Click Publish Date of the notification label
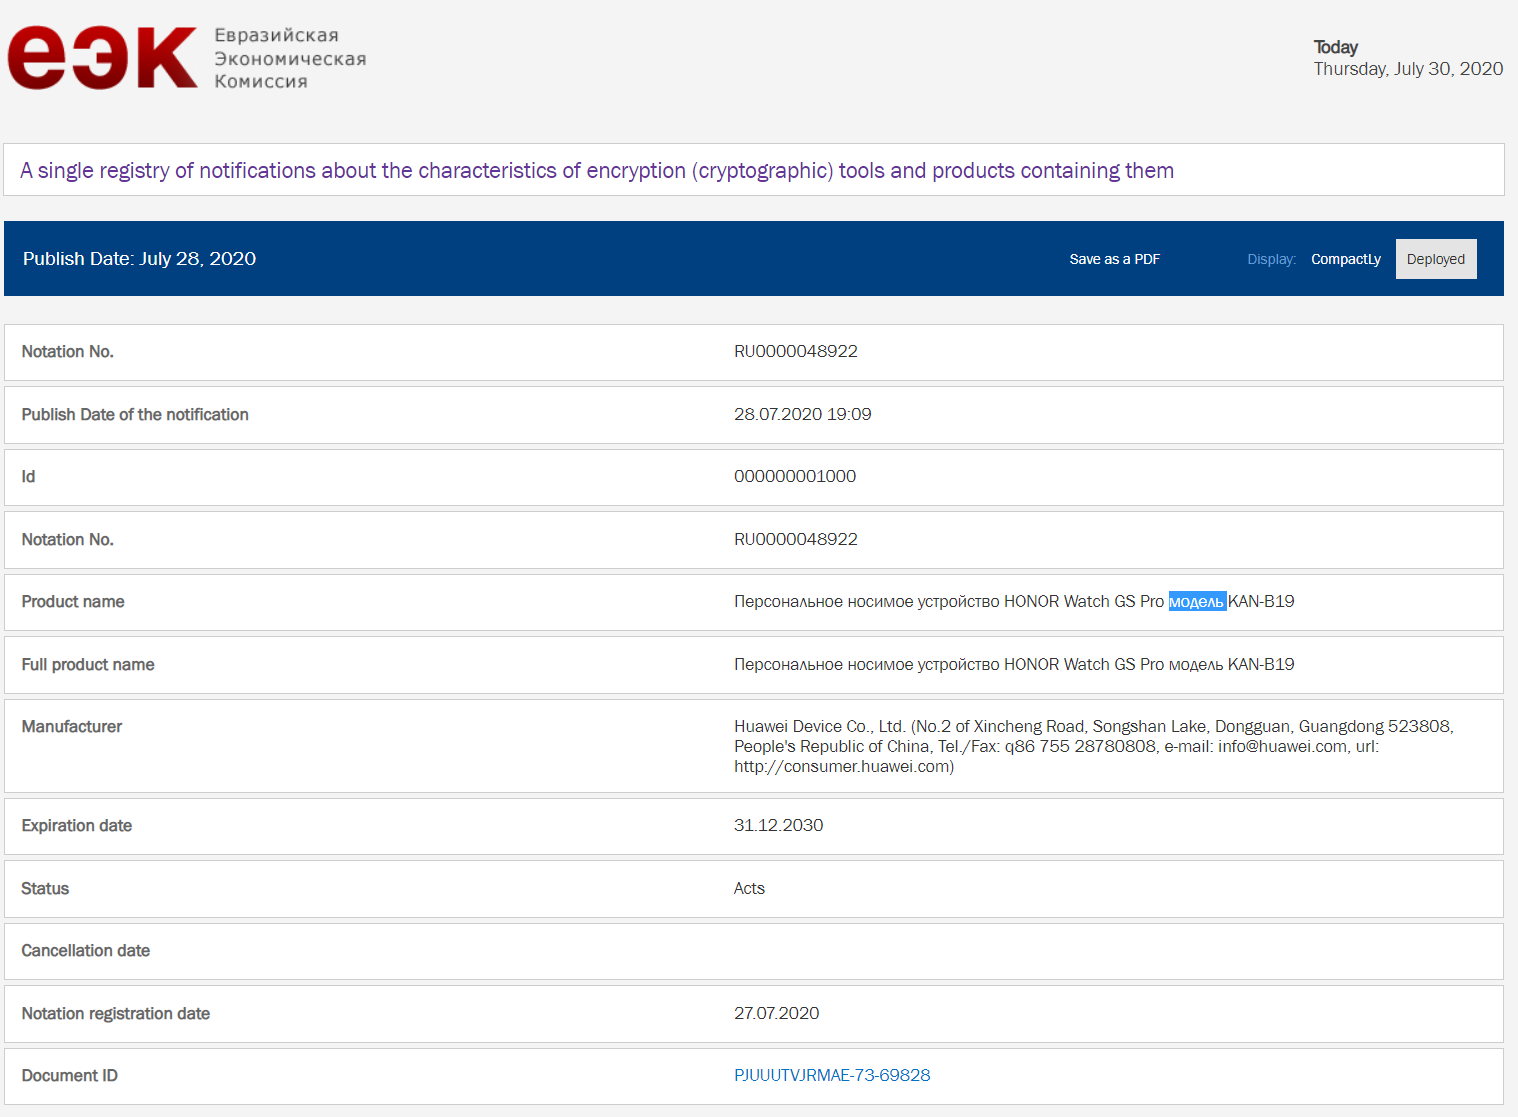 pos(135,414)
